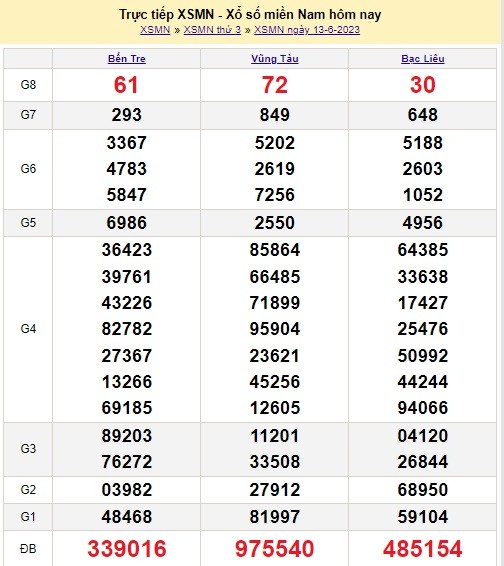
Task: Open the XSMN ngày 13-6-2023 link
Action: (307, 30)
